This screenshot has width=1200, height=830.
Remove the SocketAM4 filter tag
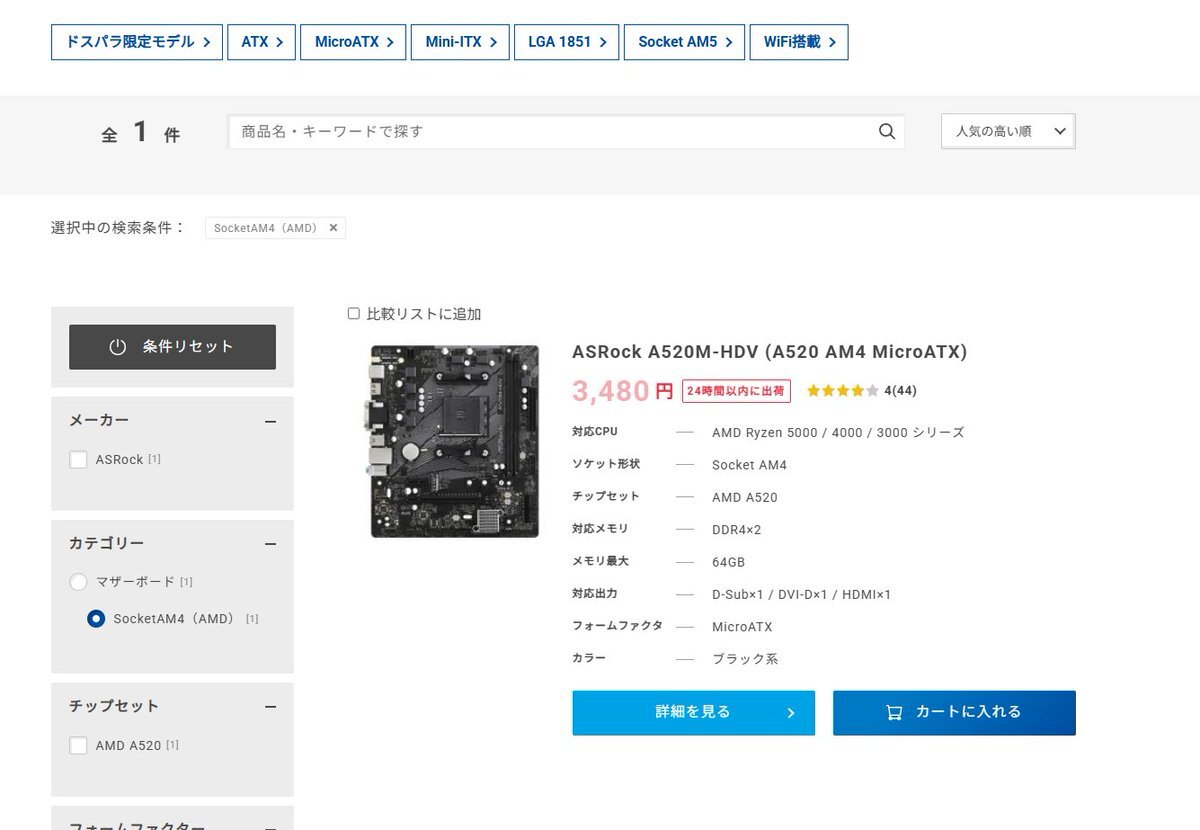(x=333, y=228)
